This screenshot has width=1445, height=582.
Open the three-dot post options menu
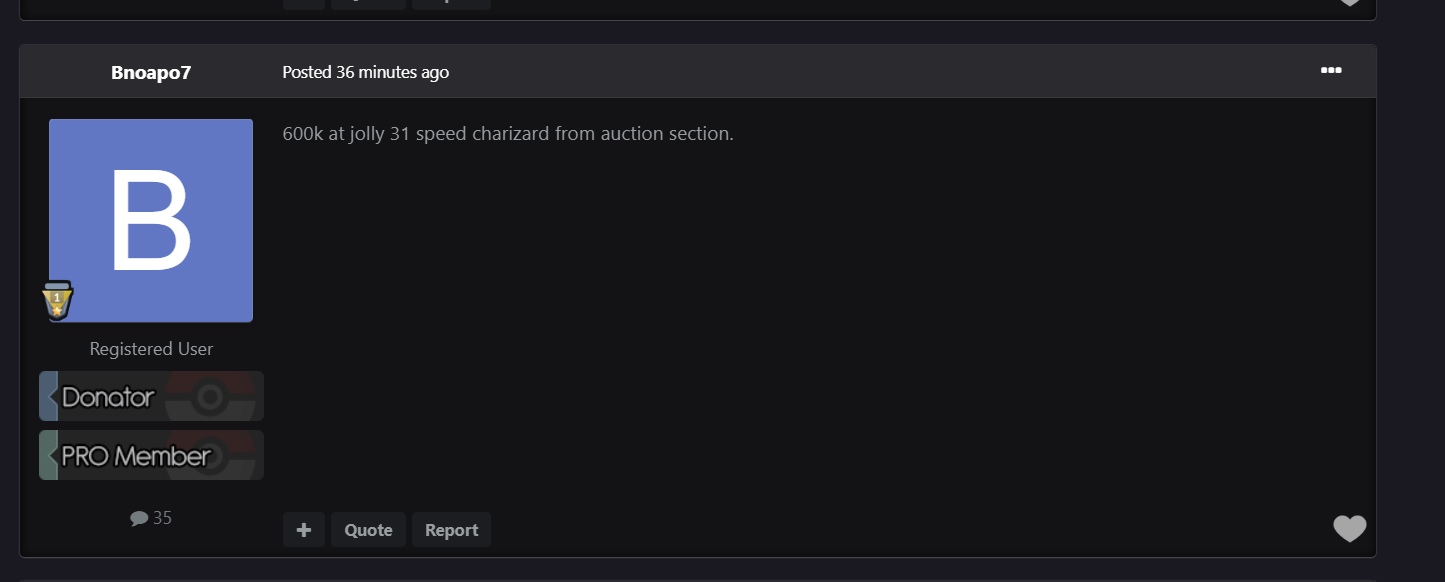click(1330, 70)
